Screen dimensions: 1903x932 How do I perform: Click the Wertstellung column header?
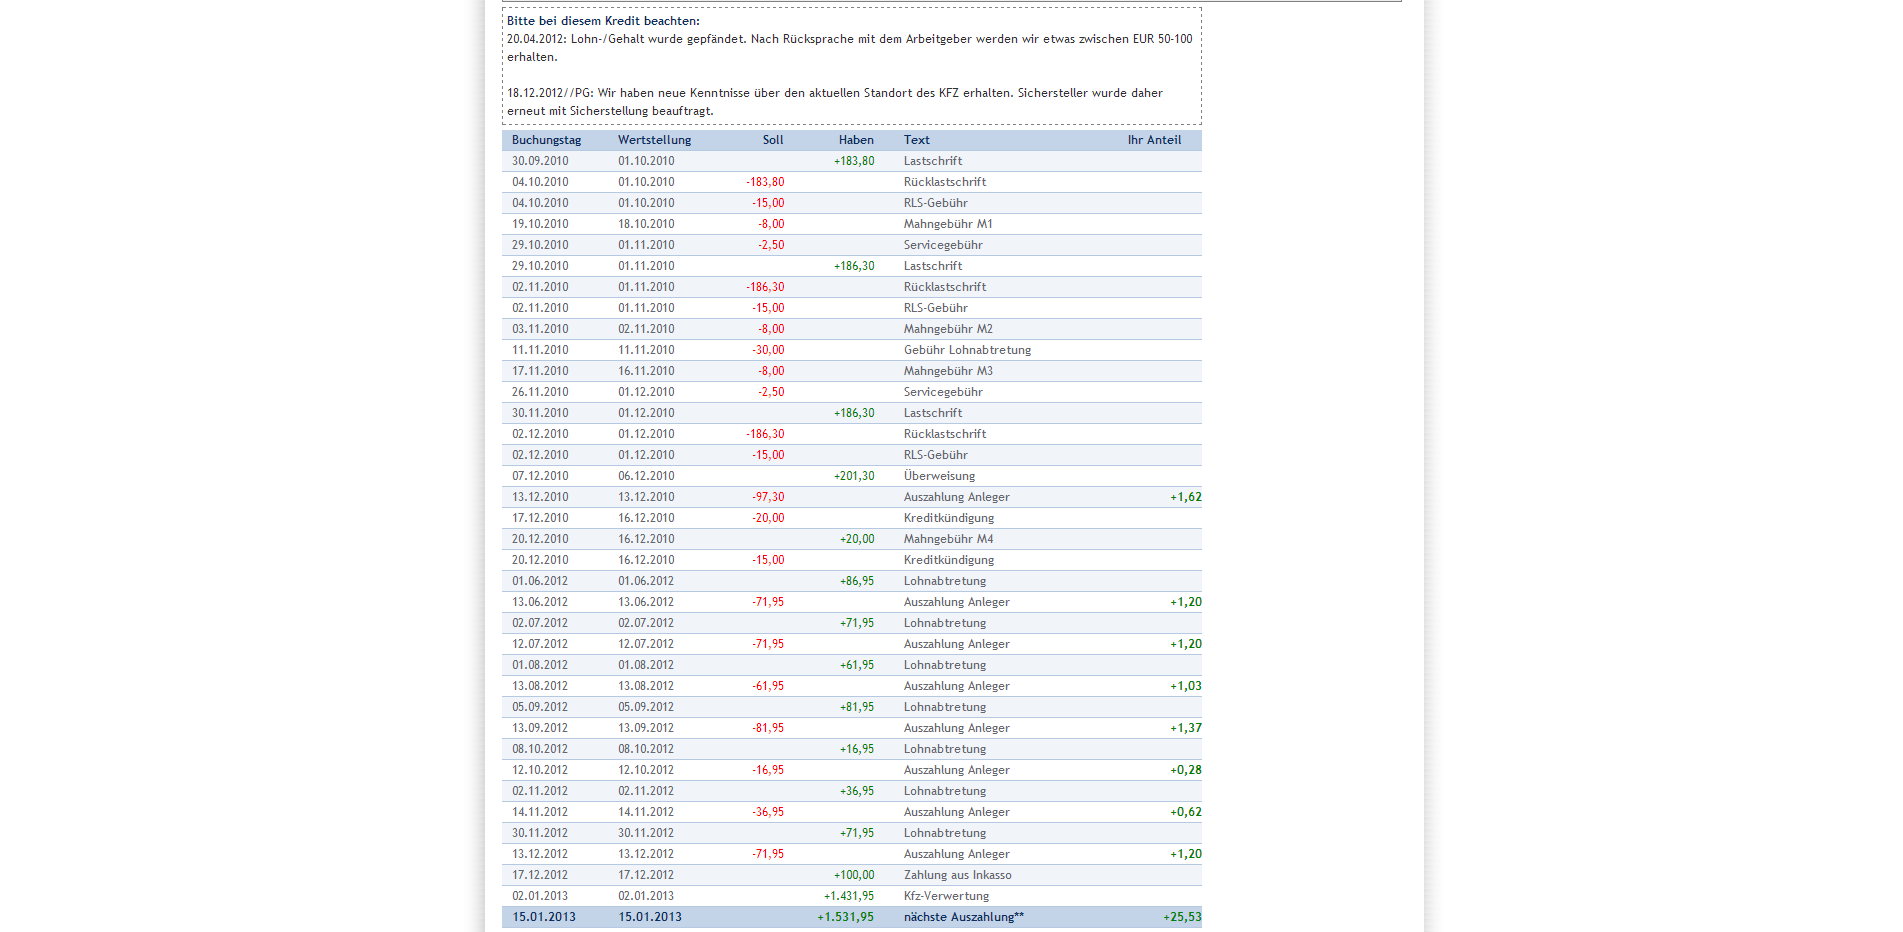pos(654,140)
